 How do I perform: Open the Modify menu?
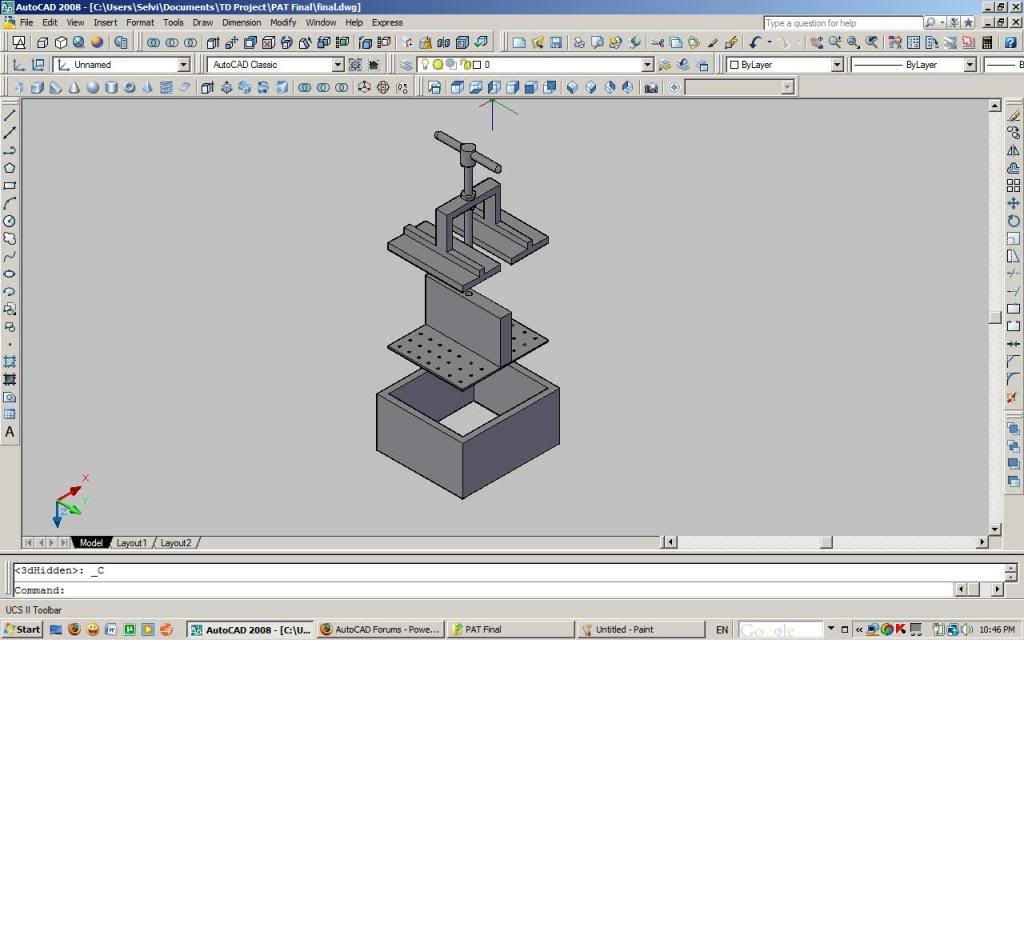[283, 22]
